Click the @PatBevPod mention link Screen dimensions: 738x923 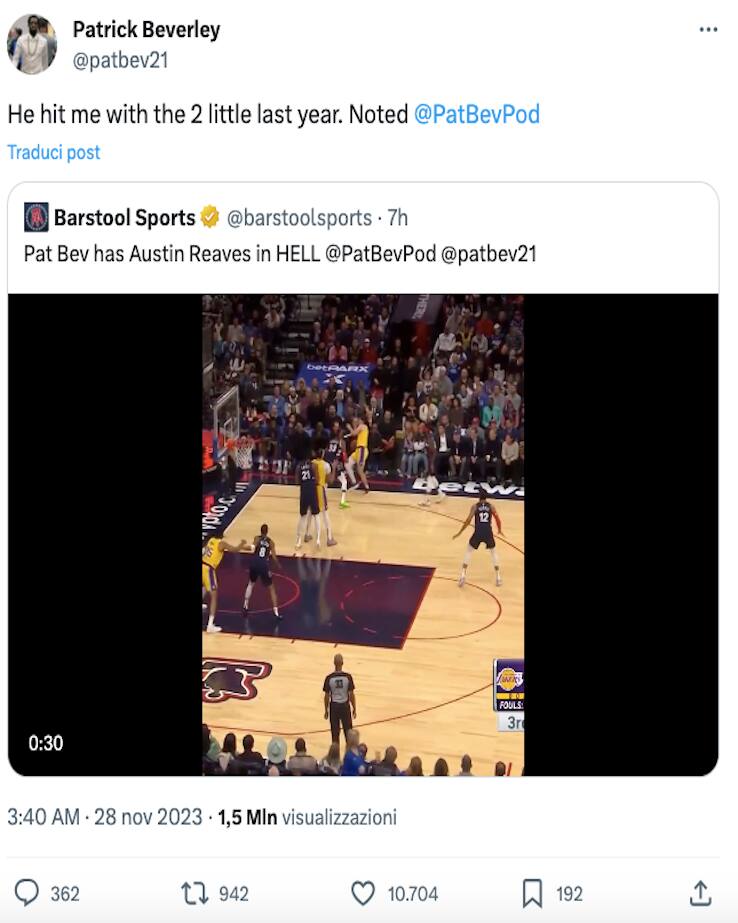click(x=476, y=114)
